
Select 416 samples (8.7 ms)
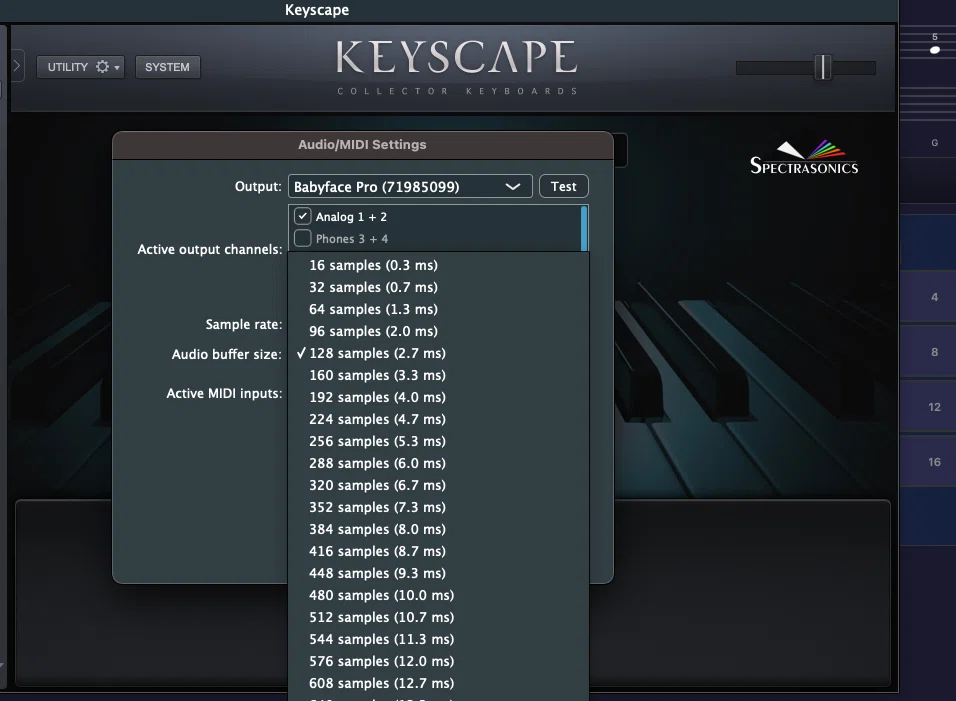click(x=438, y=550)
